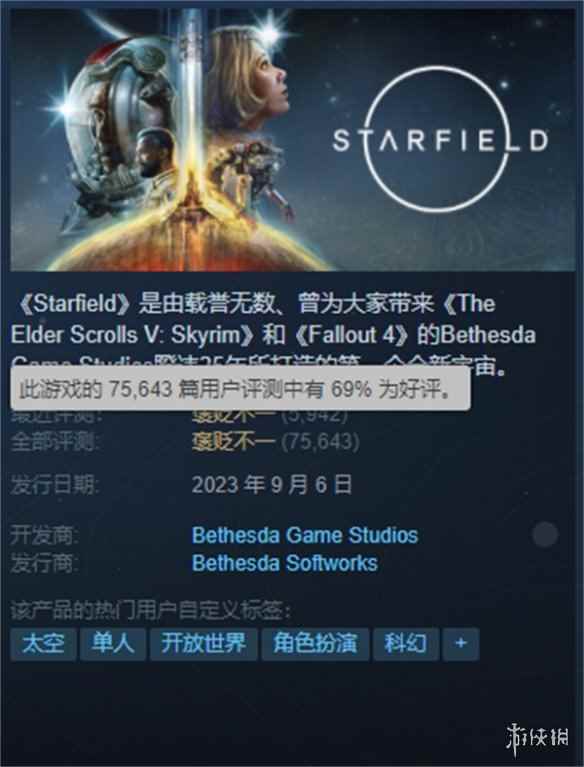This screenshot has height=767, width=584.
Task: Select the 太空 tag
Action: tap(44, 644)
